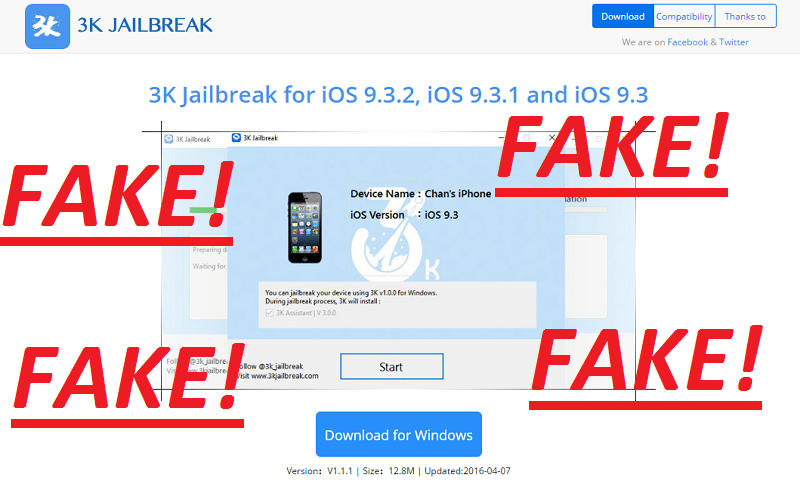800x484 pixels.
Task: Open the Thanks to tab
Action: 745,16
